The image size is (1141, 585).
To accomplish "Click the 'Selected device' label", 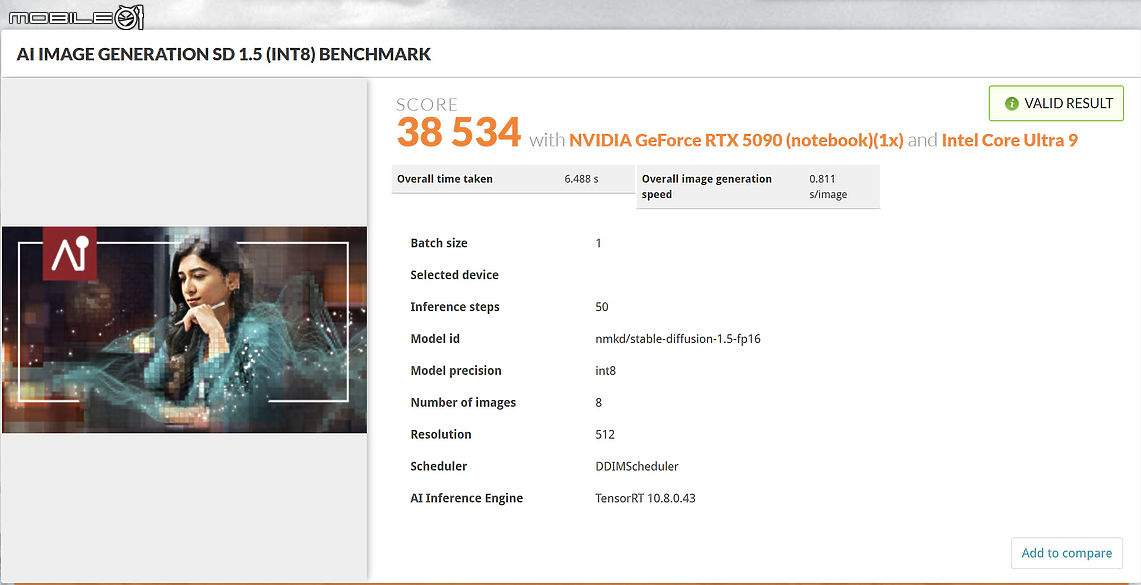I will (455, 275).
